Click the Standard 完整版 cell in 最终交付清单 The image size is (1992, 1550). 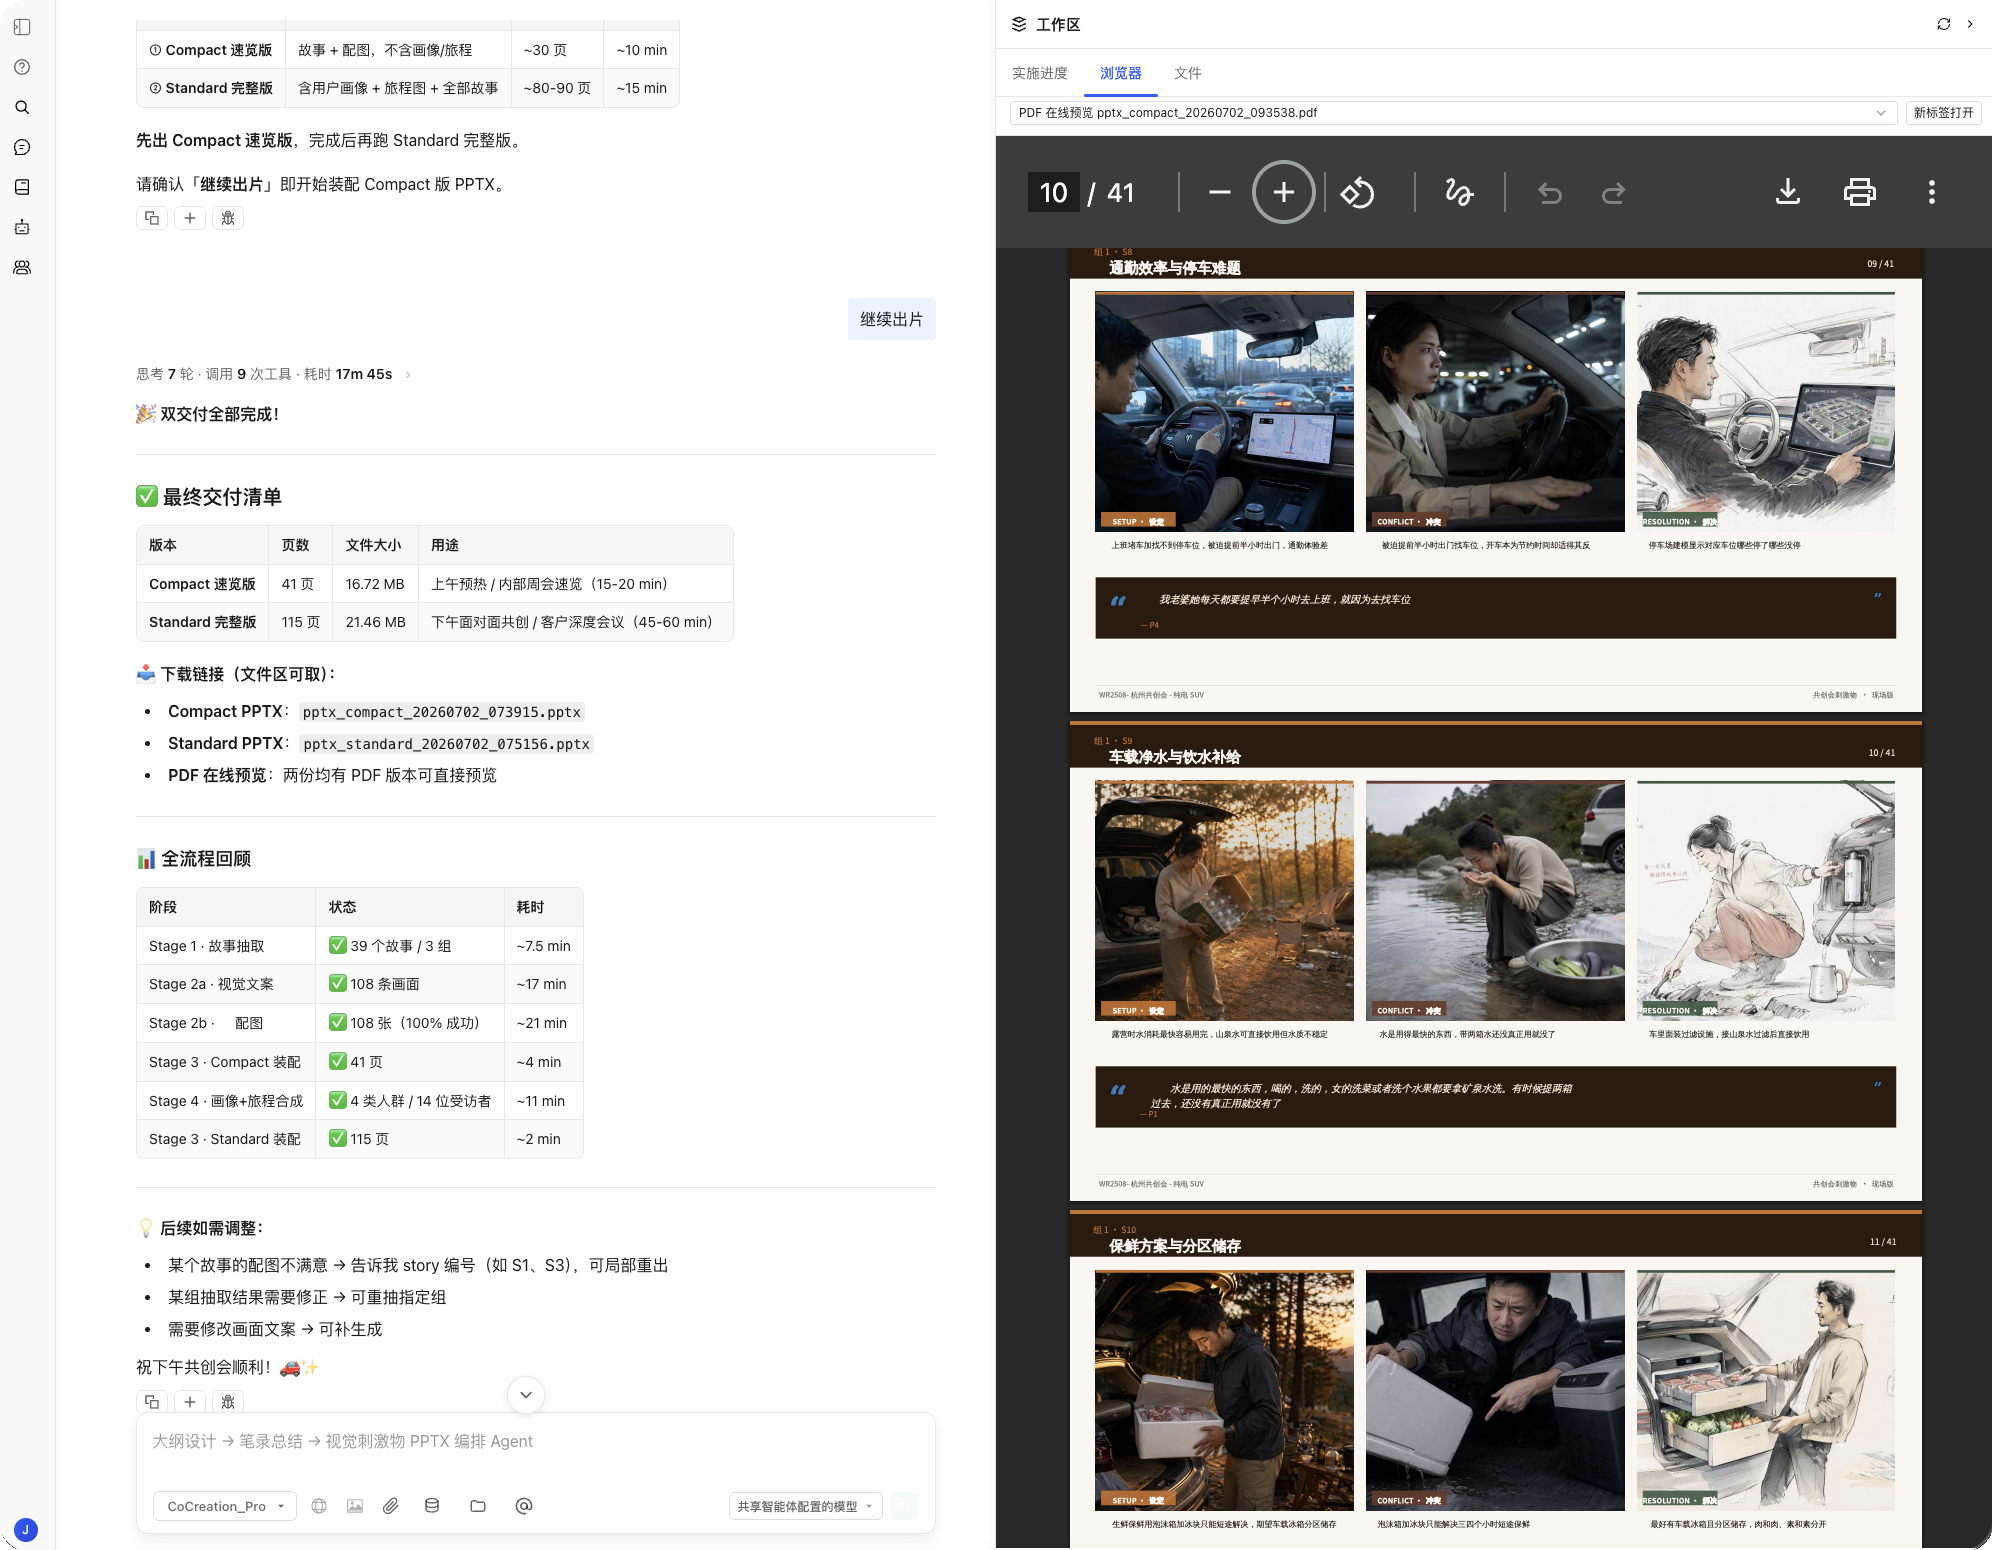pyautogui.click(x=203, y=622)
